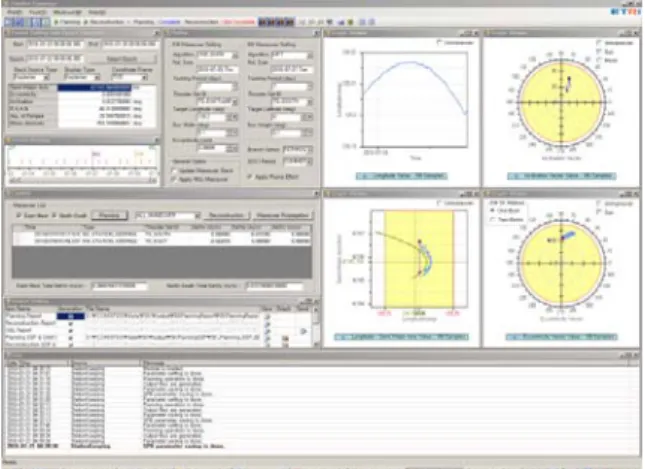Toggle the checkbox above the longitude-time graph

(439, 42)
